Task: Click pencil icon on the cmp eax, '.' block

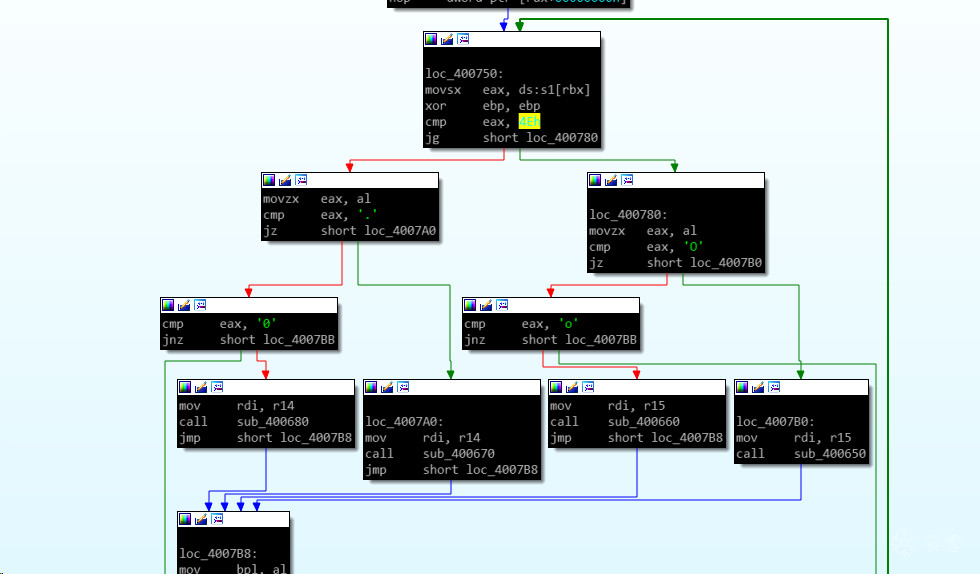Action: tap(285, 180)
